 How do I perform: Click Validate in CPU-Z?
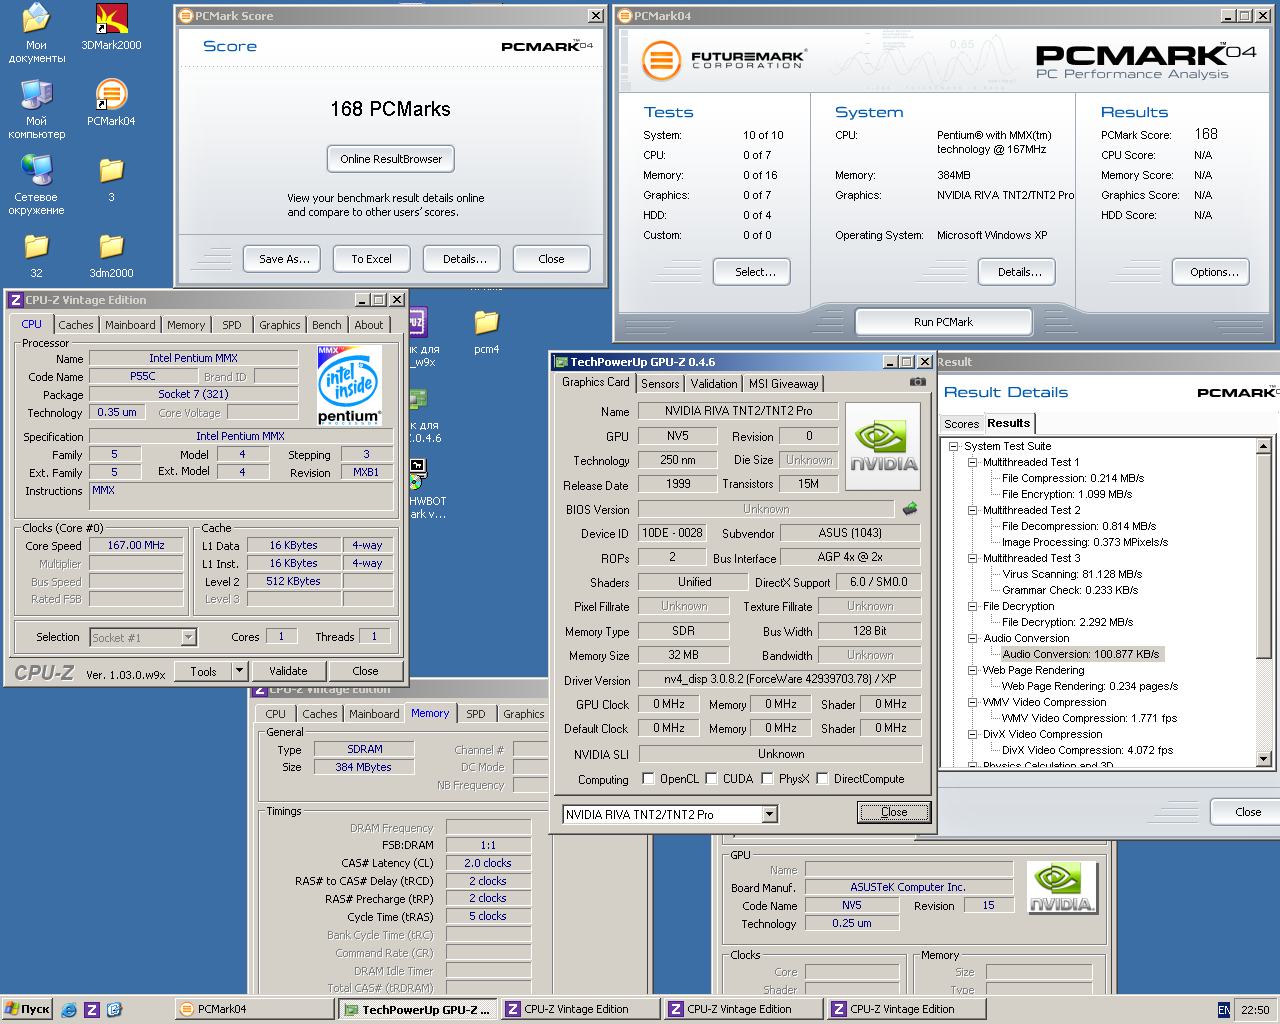[x=288, y=671]
